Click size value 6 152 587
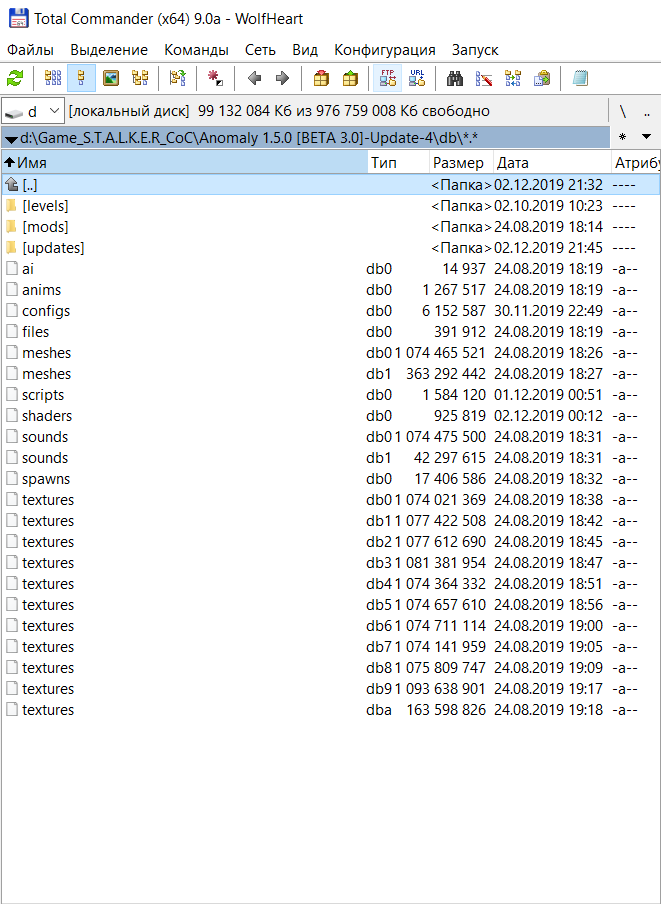661x904 pixels. tap(454, 311)
